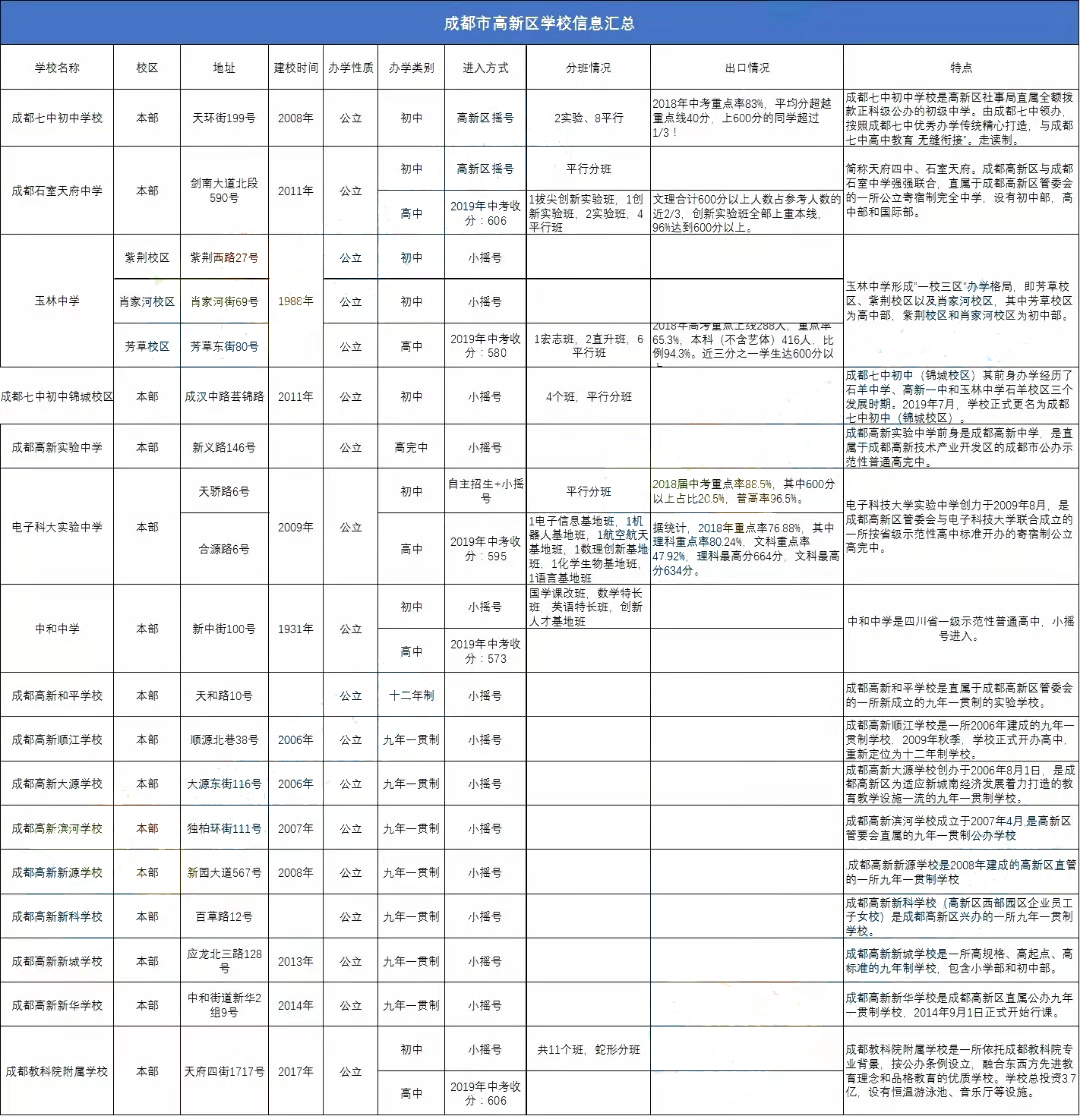Select the 进入方式 column header
This screenshot has width=1080, height=1116.
click(484, 67)
